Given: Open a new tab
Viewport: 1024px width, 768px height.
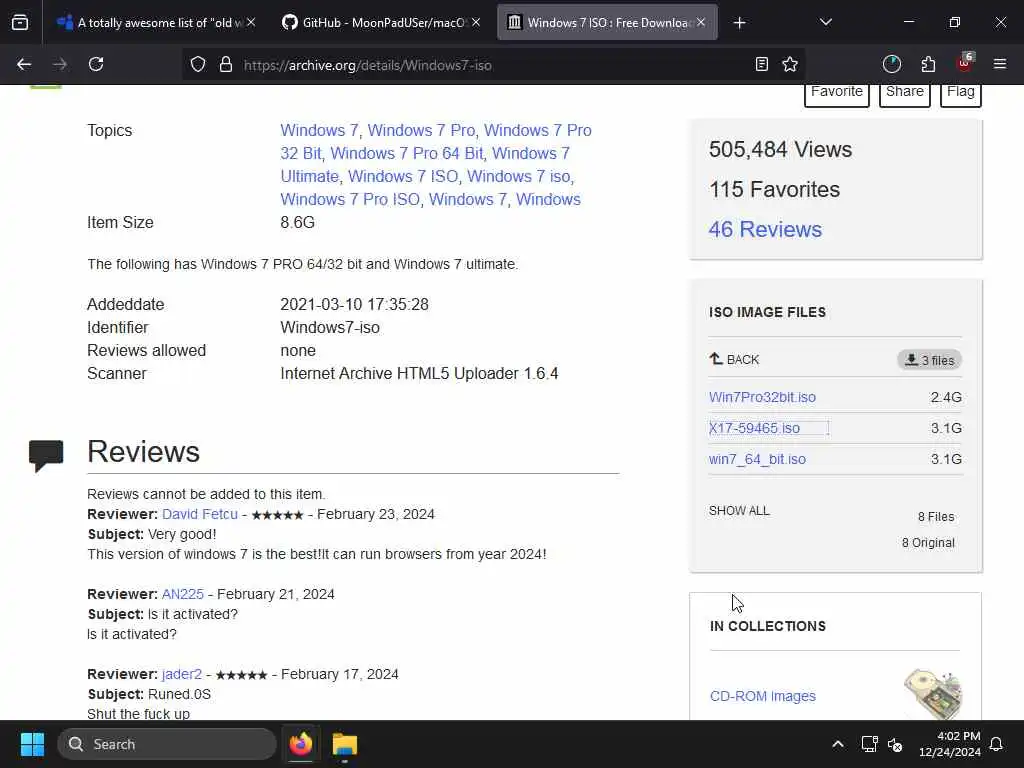Looking at the screenshot, I should [739, 23].
